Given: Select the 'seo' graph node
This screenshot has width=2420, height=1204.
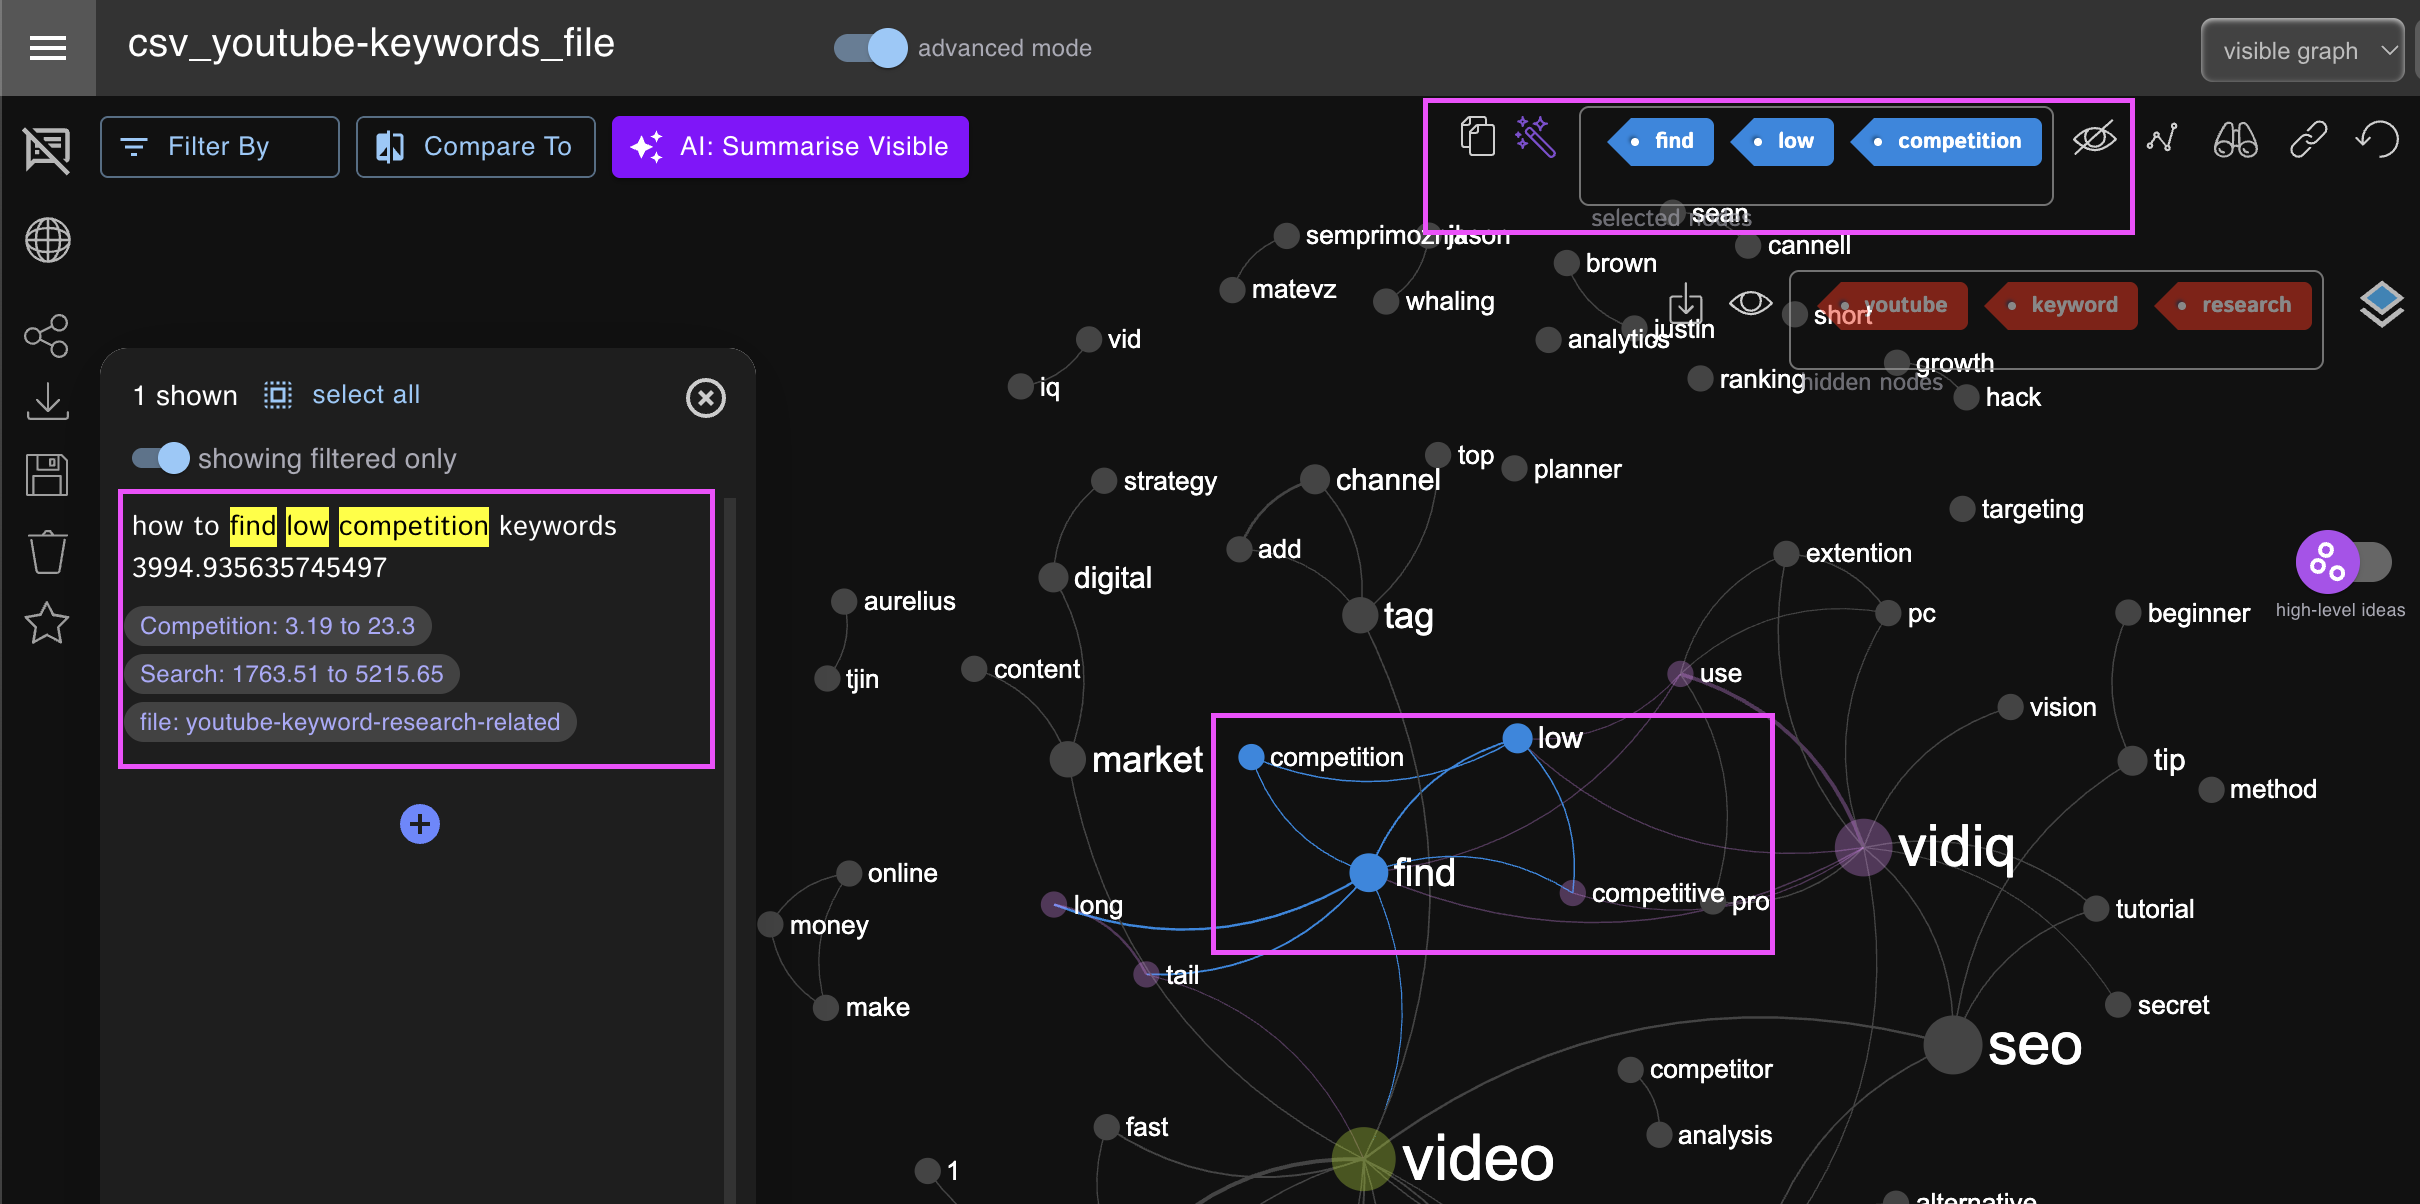Looking at the screenshot, I should tap(1952, 1045).
